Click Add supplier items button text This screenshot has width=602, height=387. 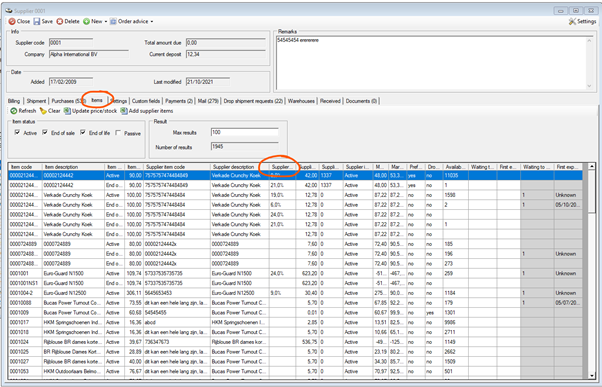point(151,111)
